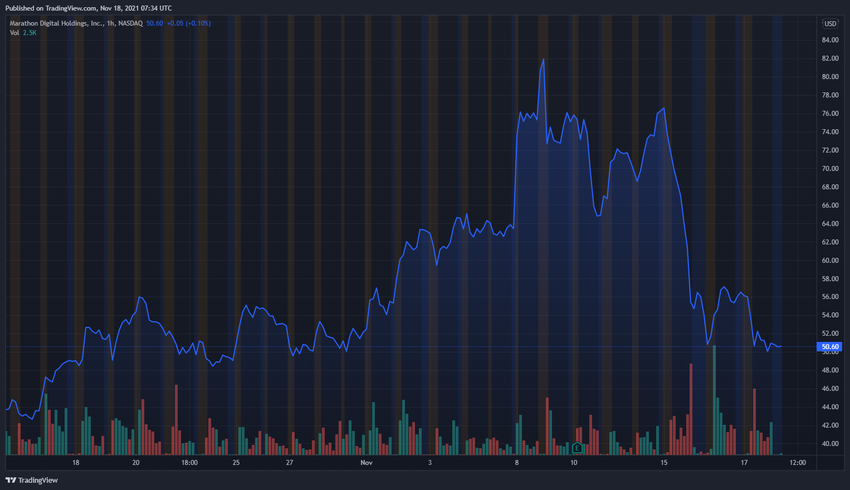Click the date label 3 on time axis
Screen dimensions: 850x490
coord(430,463)
